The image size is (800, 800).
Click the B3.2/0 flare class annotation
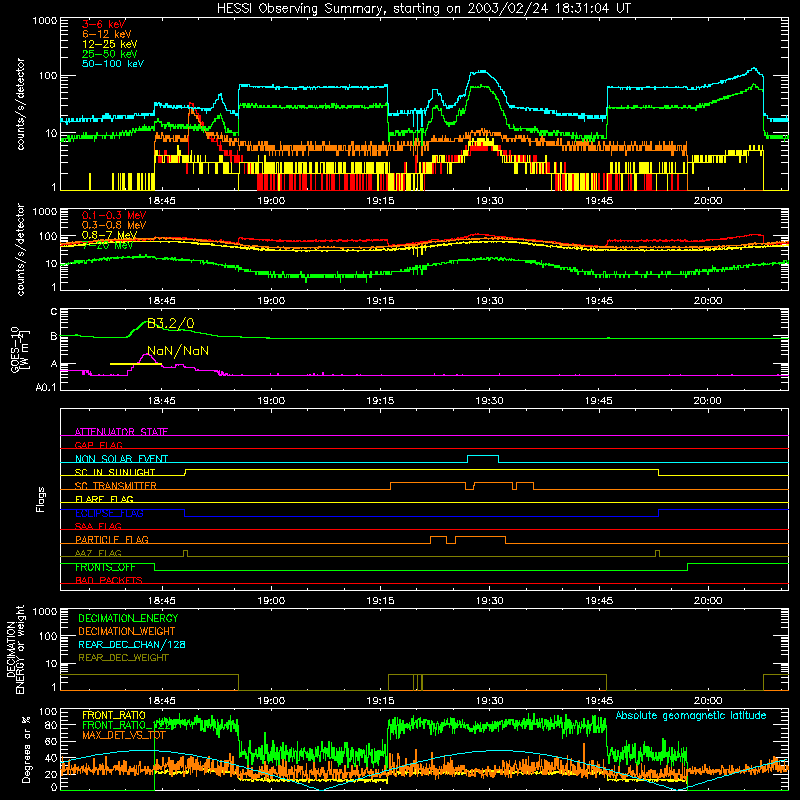click(170, 323)
